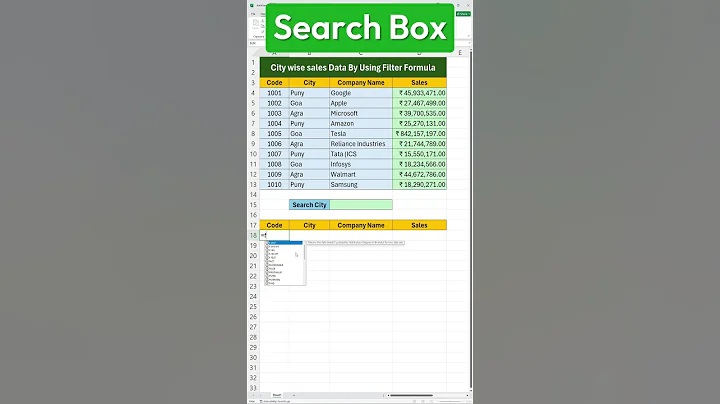This screenshot has height=404, width=720.
Task: Select the 'Code' header in row 3
Action: (275, 83)
